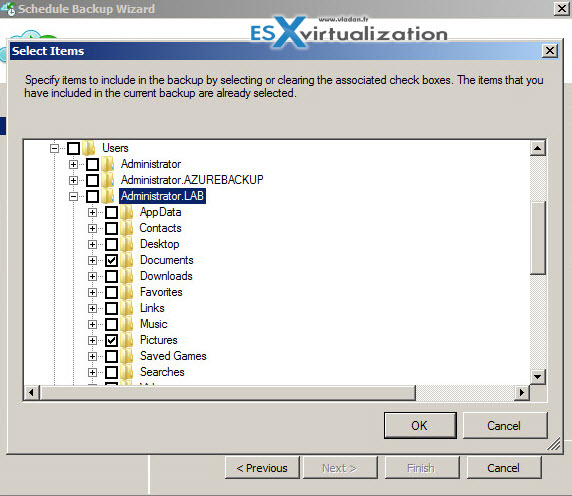Close the Select Items dialog
Viewport: 572px width, 496px height.
click(x=550, y=51)
